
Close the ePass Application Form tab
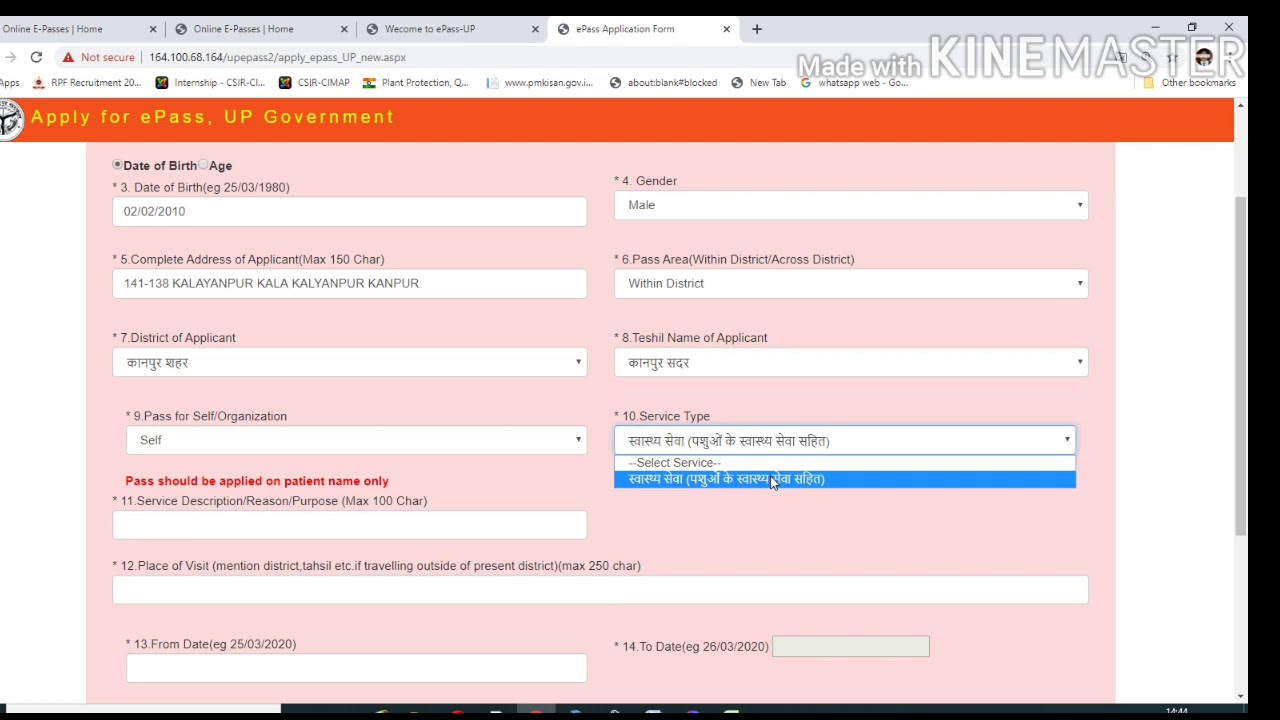click(x=726, y=29)
